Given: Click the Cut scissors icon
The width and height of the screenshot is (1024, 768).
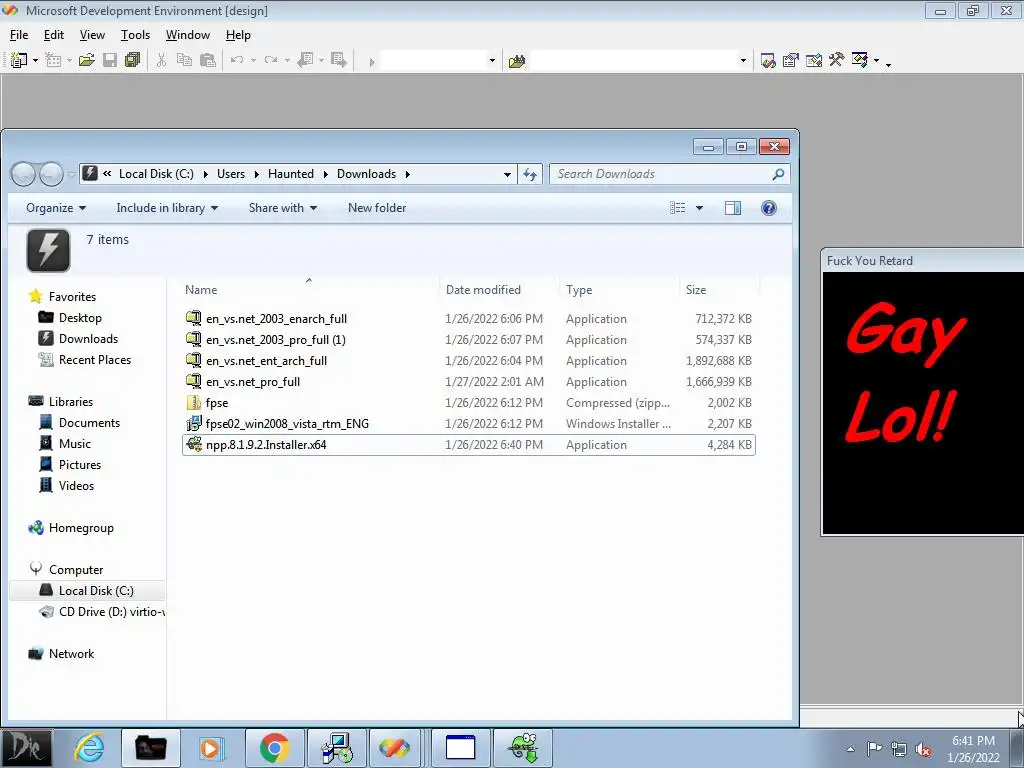Looking at the screenshot, I should tap(161, 61).
